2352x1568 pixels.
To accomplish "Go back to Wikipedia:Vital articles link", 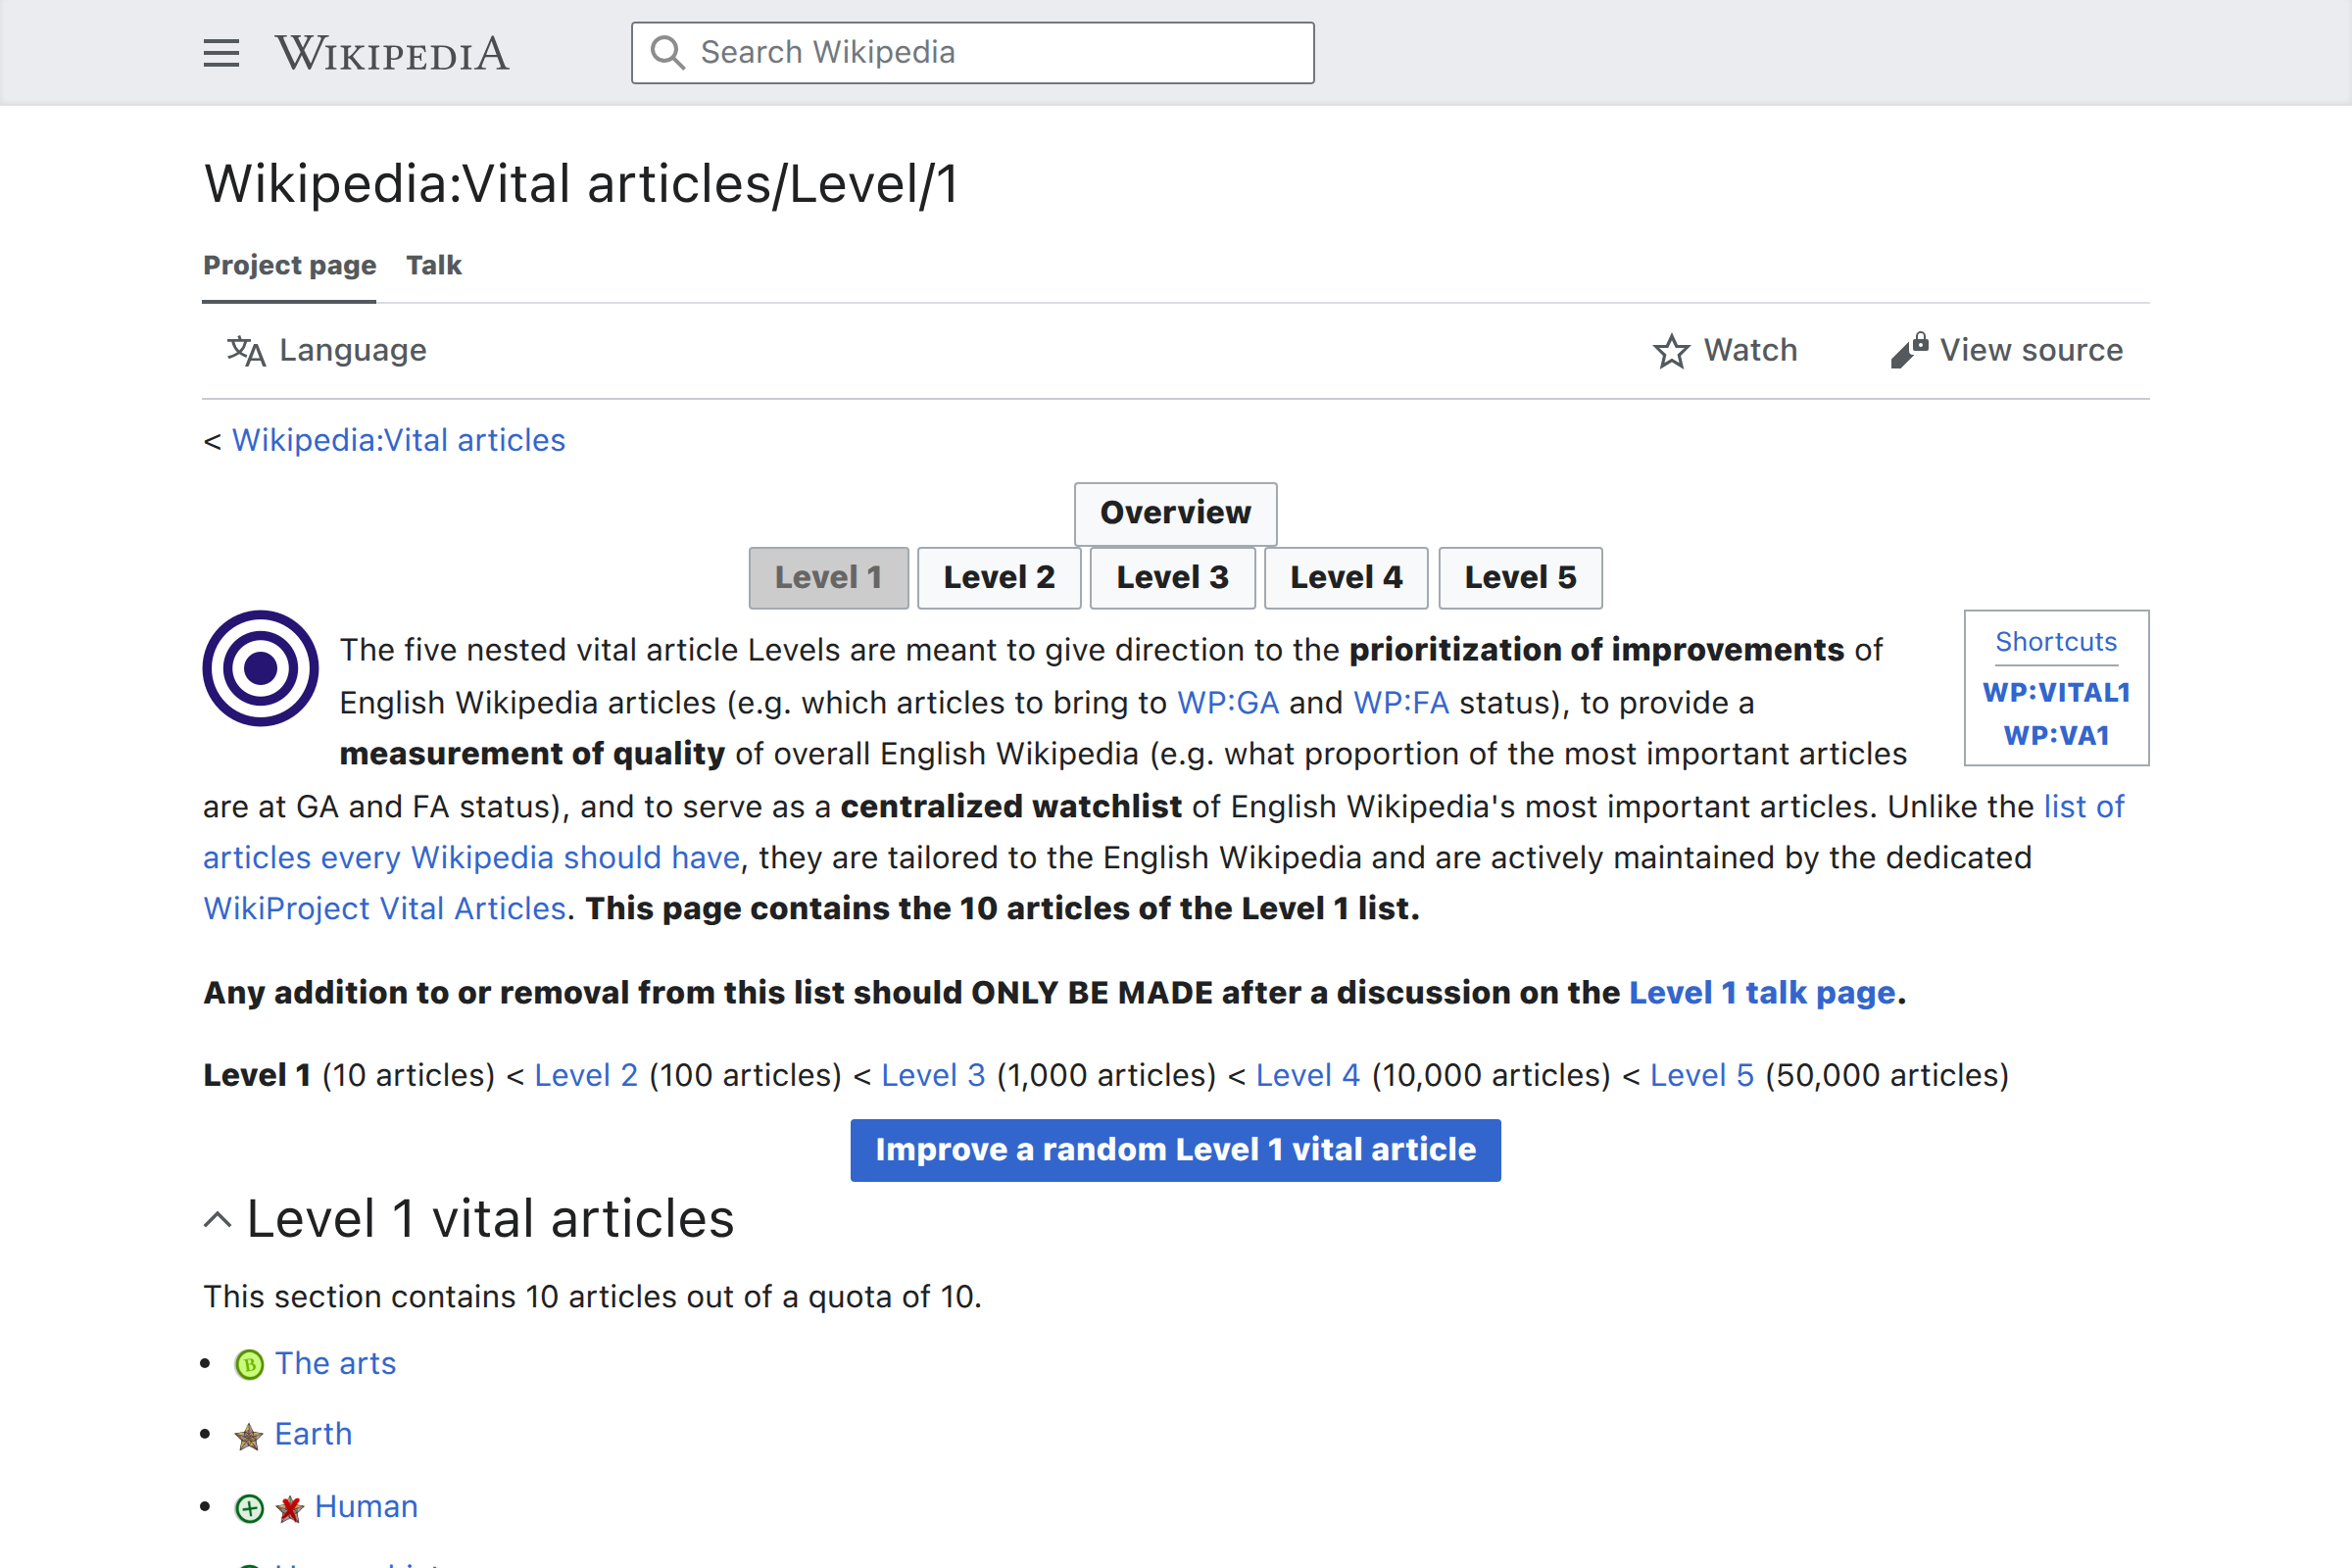I will pyautogui.click(x=398, y=440).
